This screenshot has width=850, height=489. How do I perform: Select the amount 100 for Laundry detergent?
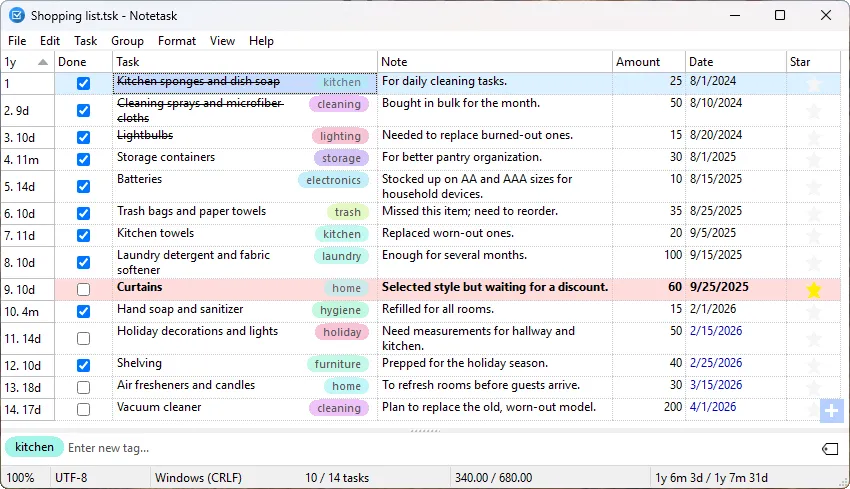[x=673, y=255]
